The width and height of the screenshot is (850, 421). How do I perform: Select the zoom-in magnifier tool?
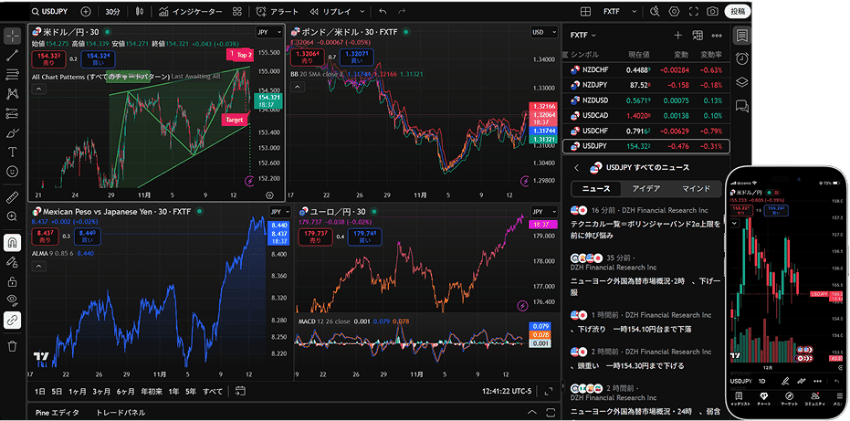pos(12,216)
